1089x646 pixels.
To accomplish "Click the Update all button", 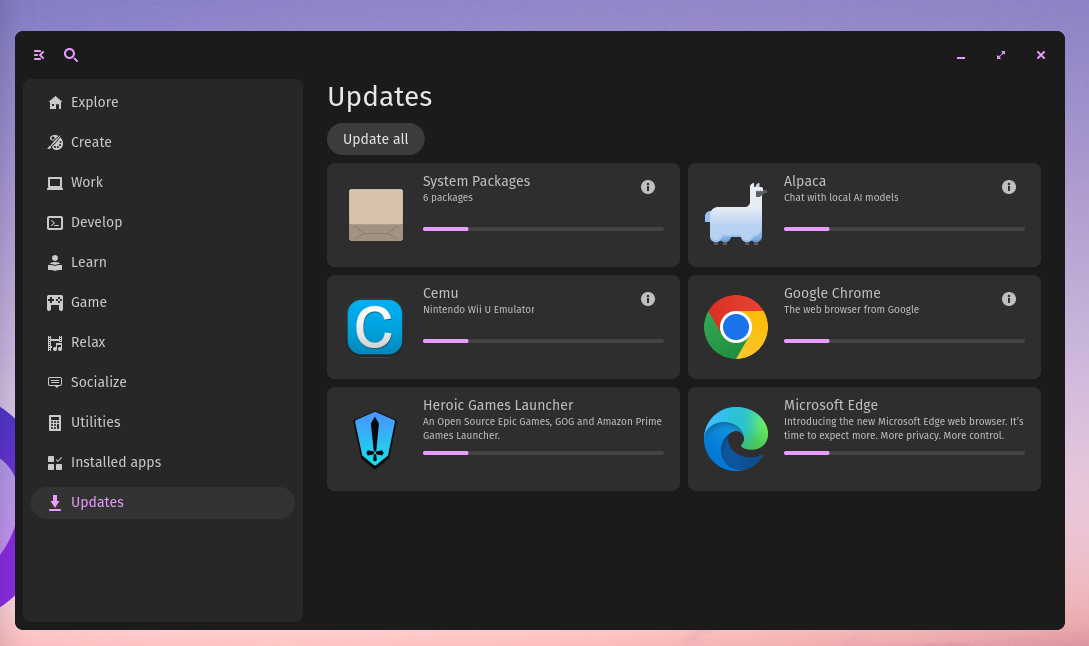I will tap(376, 139).
